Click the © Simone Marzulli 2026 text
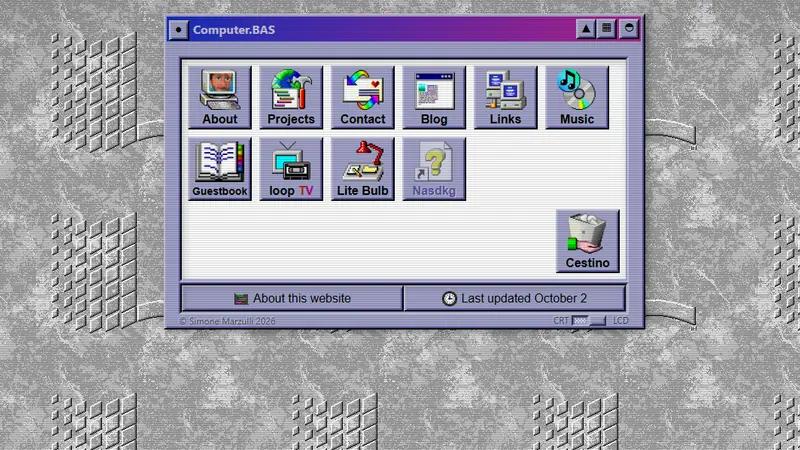 227,321
